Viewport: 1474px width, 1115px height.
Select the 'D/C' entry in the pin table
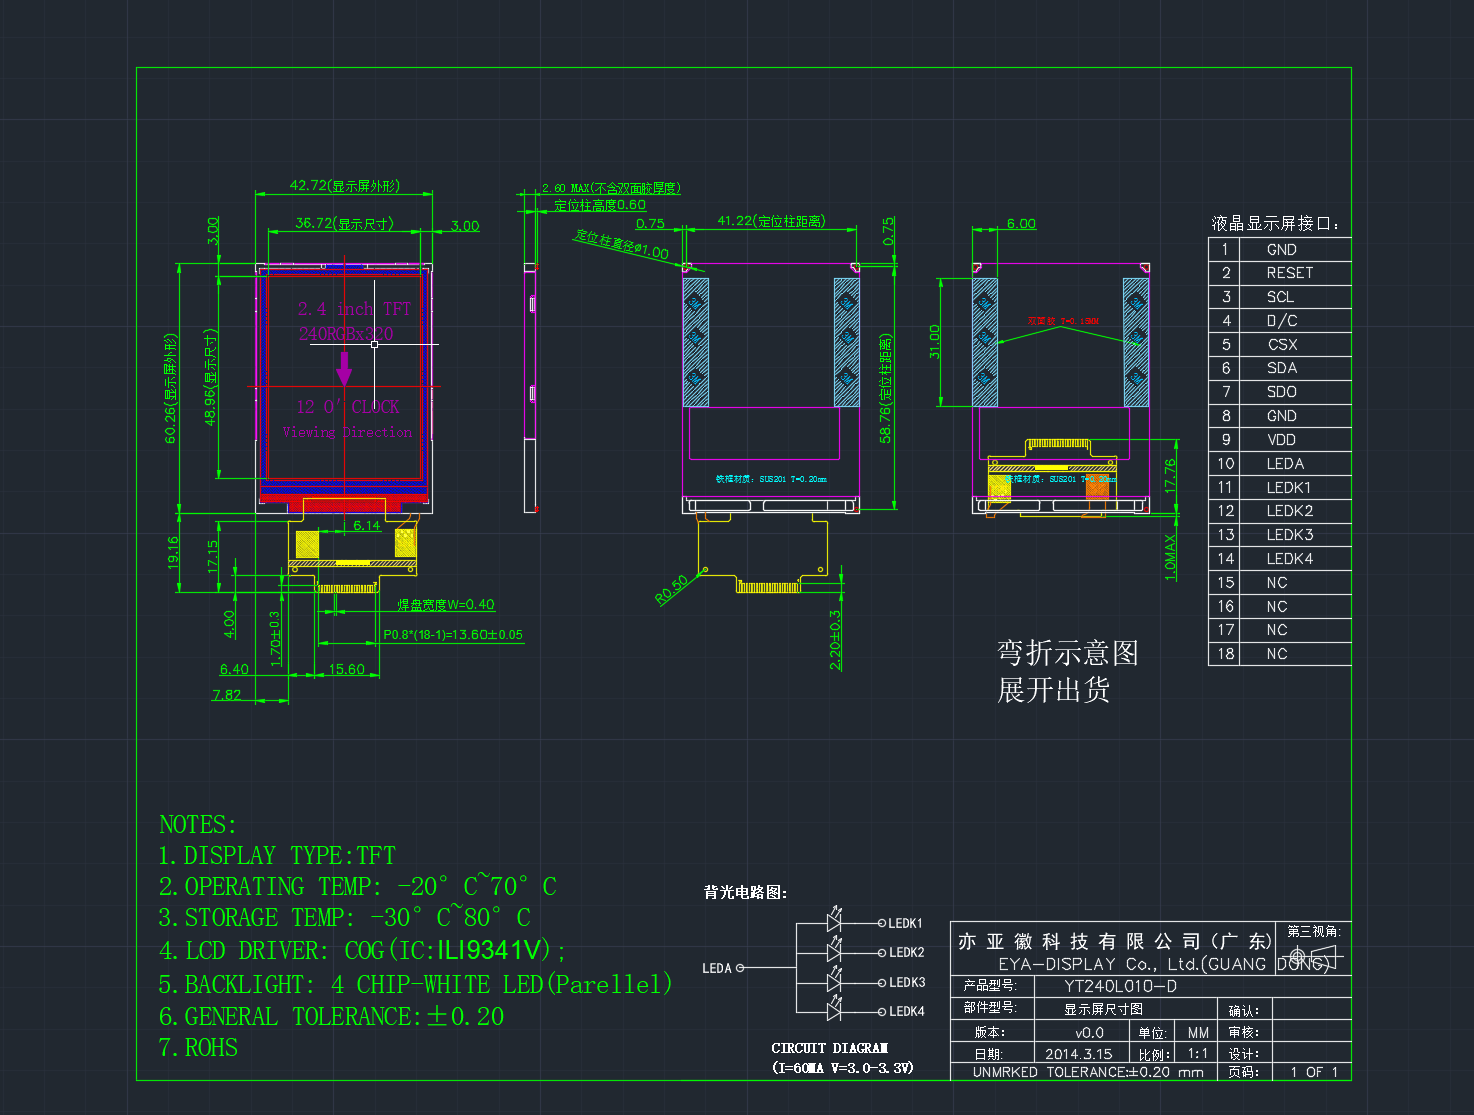pos(1282,321)
